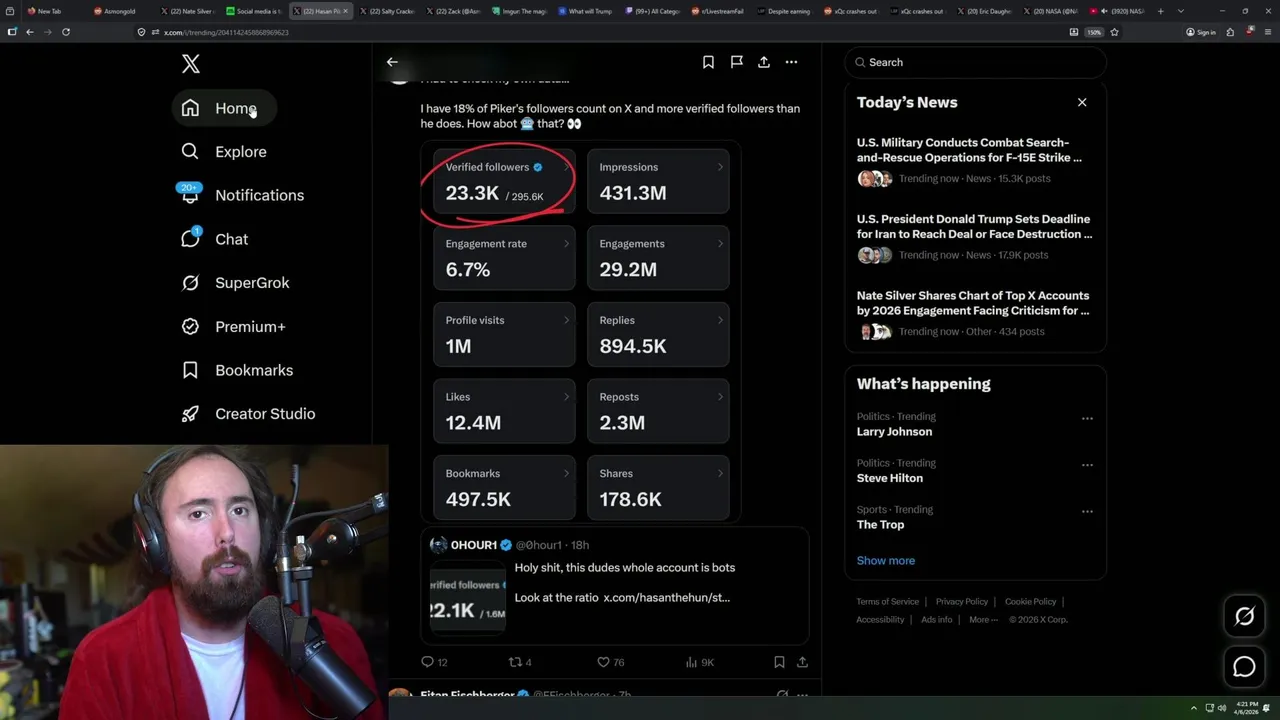Image resolution: width=1280 pixels, height=720 pixels.
Task: Open Cookie Policy footer link
Action: point(1030,601)
